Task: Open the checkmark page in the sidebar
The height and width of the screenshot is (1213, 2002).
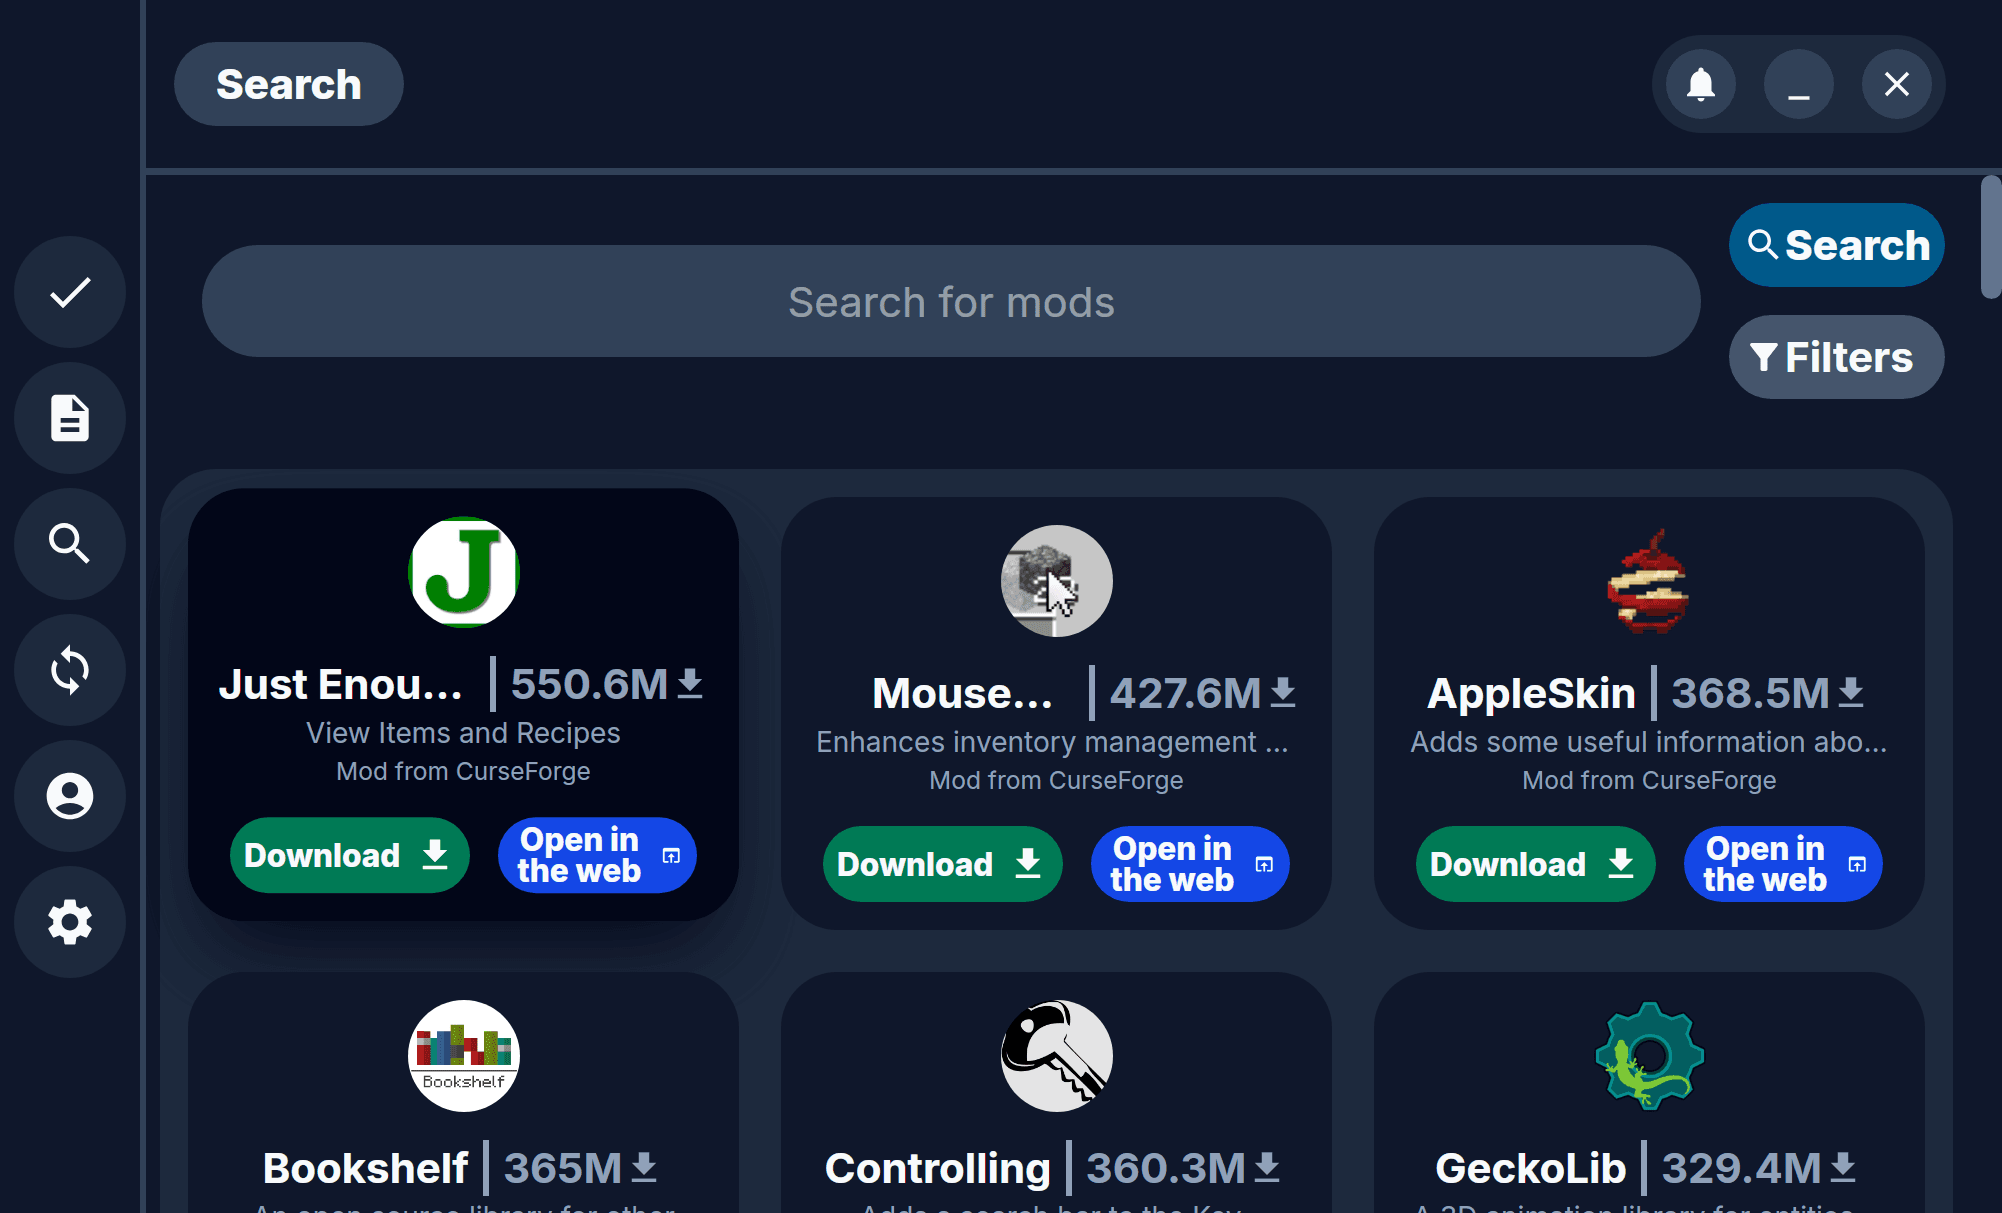Action: tap(70, 292)
